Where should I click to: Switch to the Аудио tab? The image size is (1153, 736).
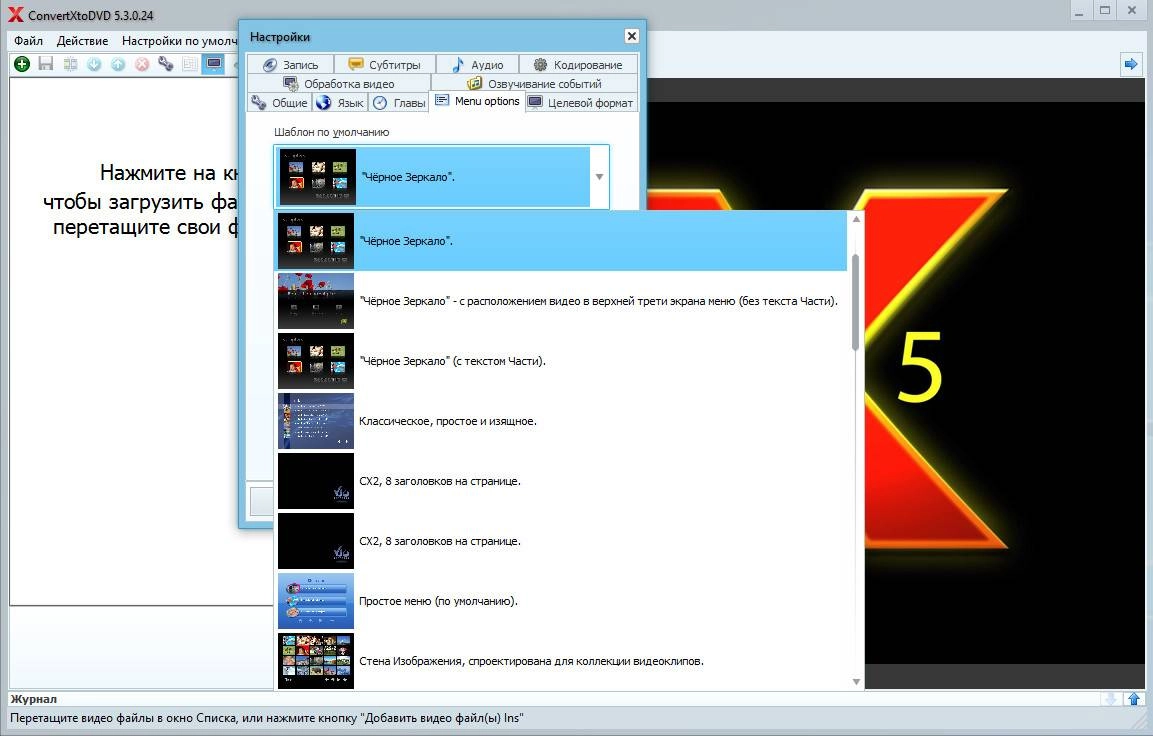(477, 65)
